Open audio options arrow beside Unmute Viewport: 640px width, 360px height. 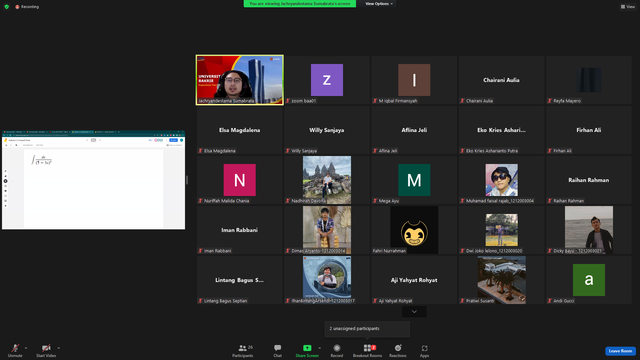[26, 348]
